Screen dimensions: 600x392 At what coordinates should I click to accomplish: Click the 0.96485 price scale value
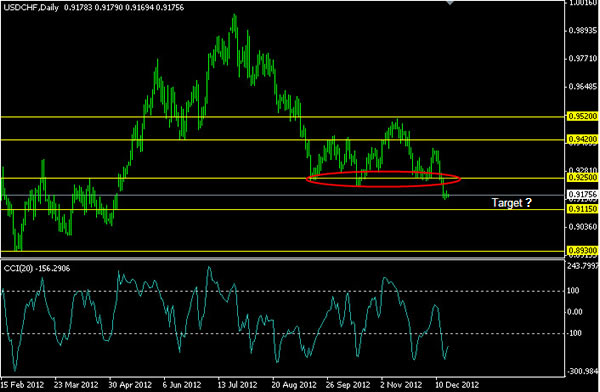point(583,87)
